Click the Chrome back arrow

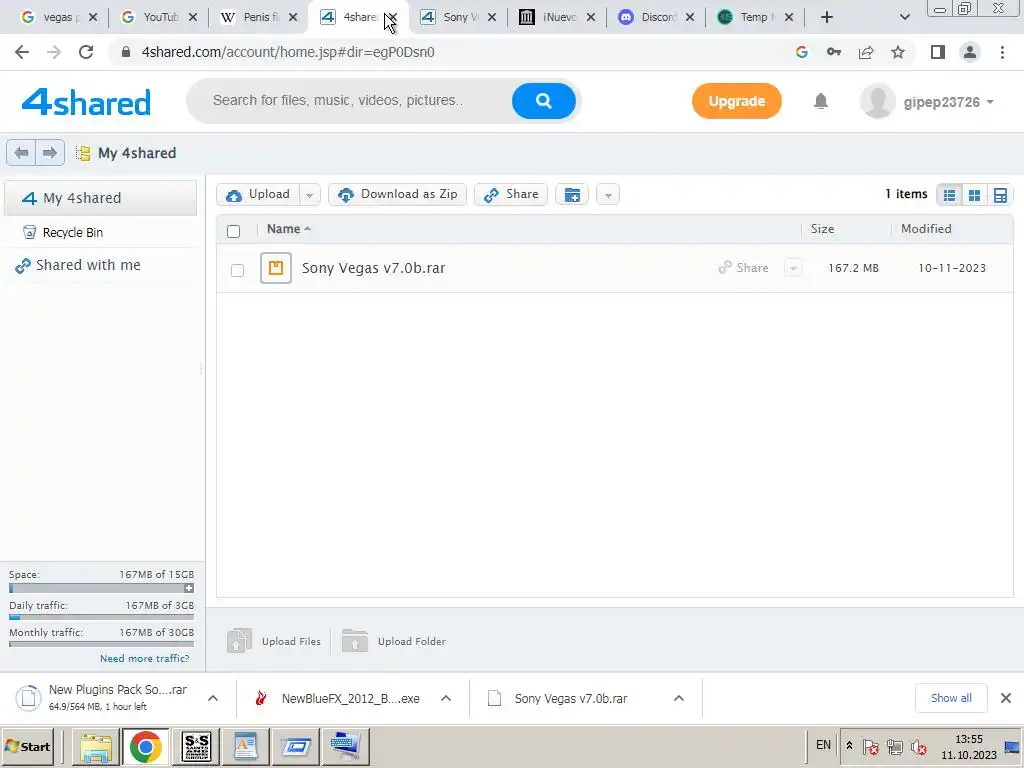[x=22, y=52]
